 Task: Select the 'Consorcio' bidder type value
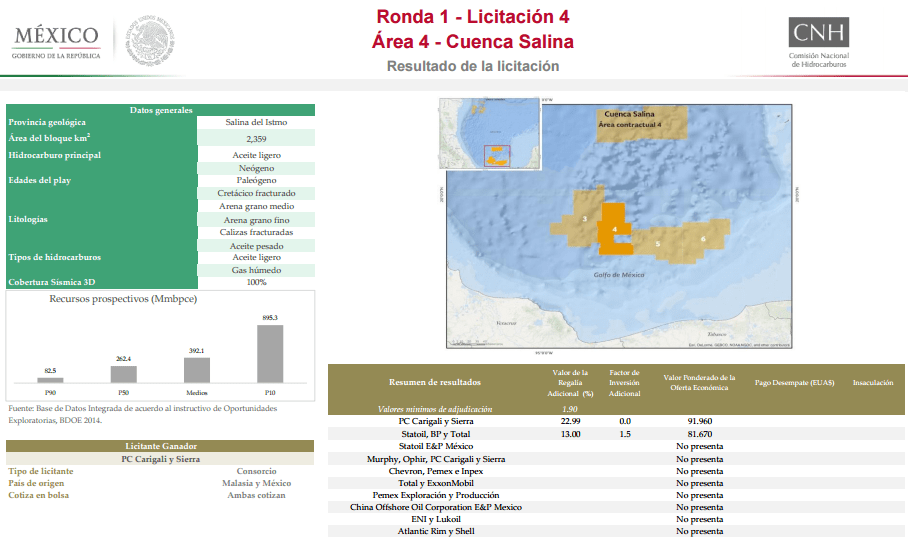pyautogui.click(x=256, y=471)
